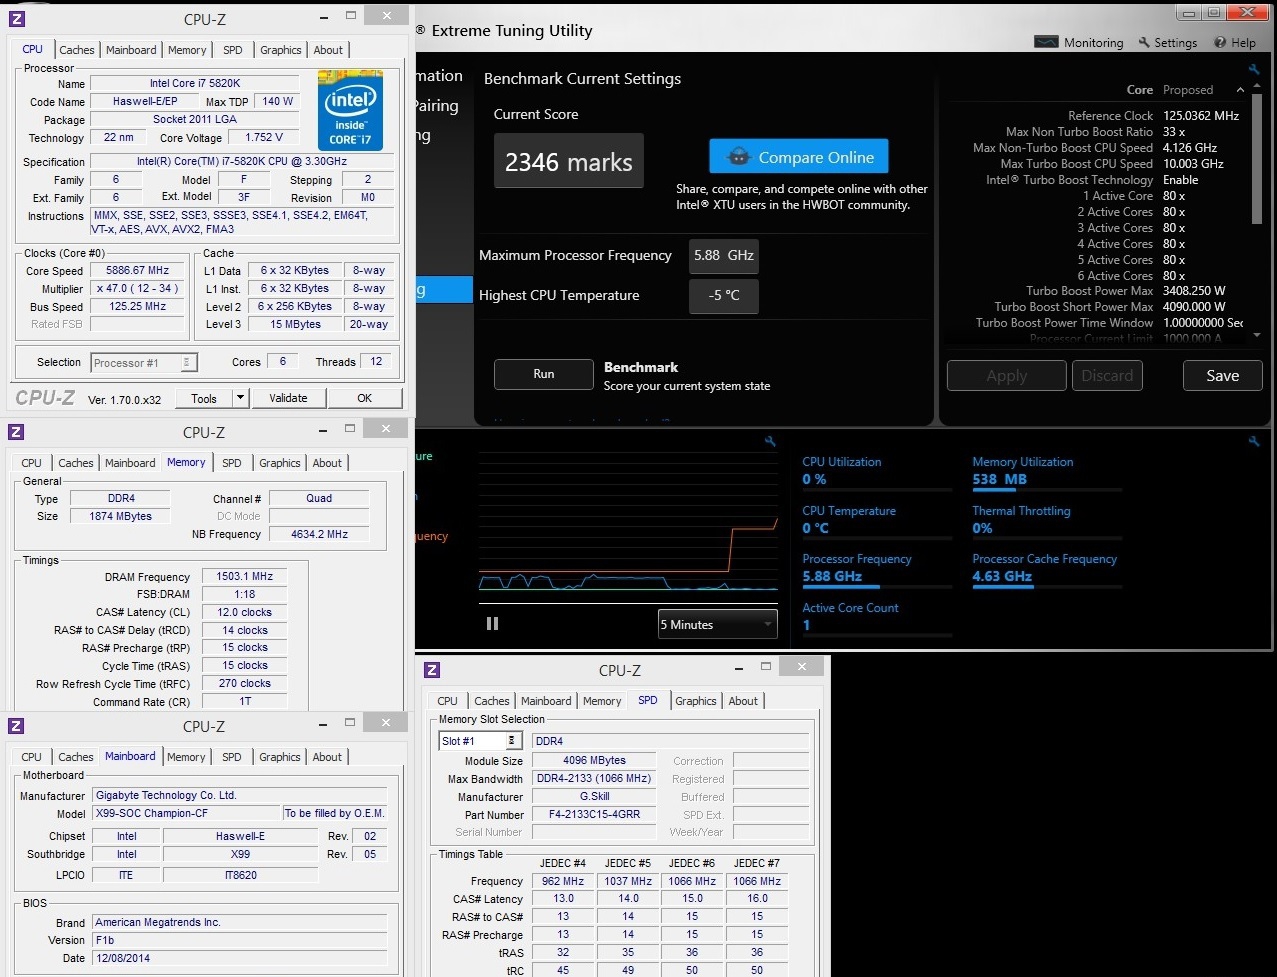
Task: Switch to Mainboard tab in CPU window
Action: pyautogui.click(x=131, y=50)
